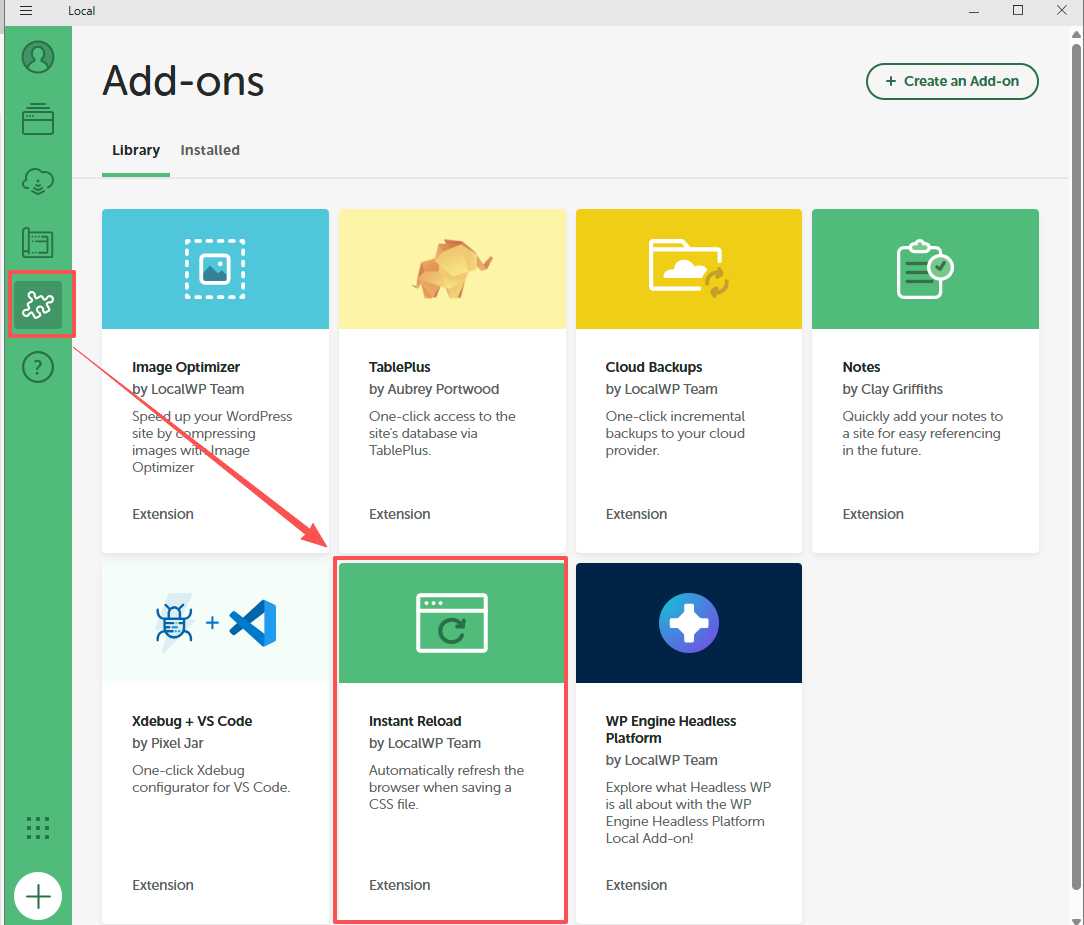
Task: Open the Blueprints icon in sidebar
Action: coord(38,243)
